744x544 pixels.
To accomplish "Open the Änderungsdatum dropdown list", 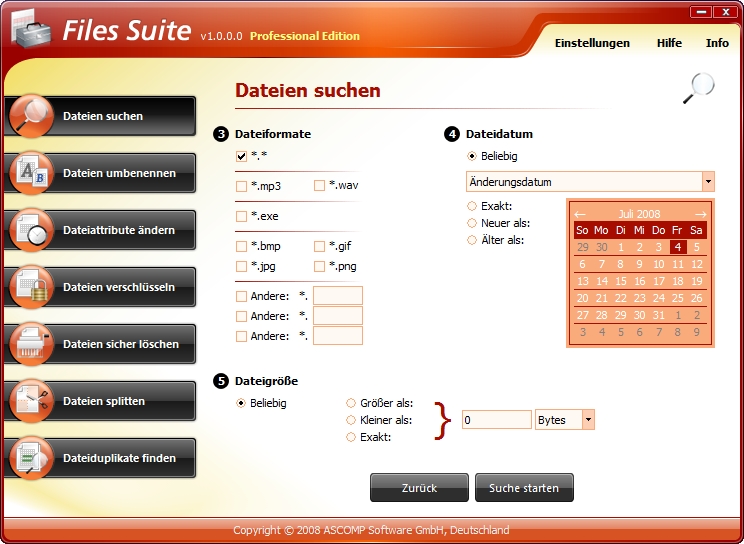I will coord(708,182).
